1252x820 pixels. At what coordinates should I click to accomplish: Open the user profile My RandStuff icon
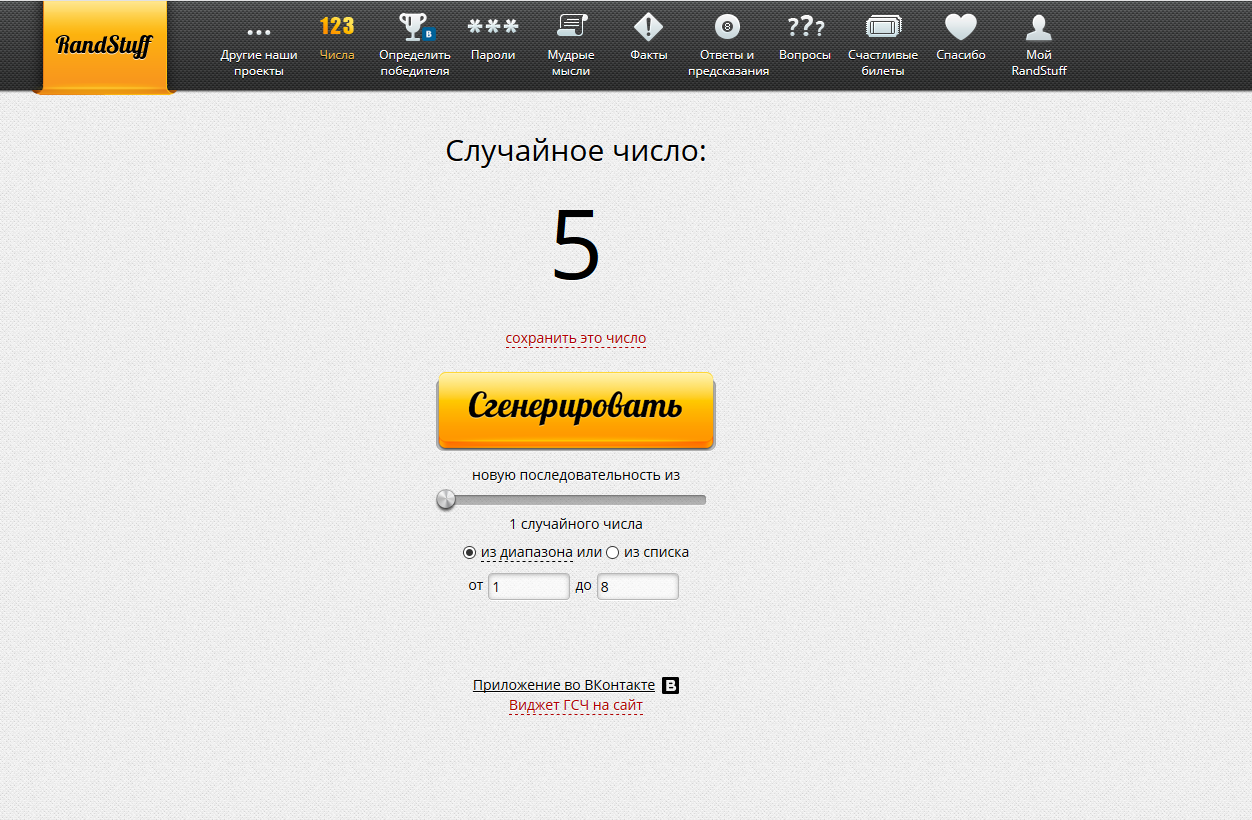(x=1039, y=27)
